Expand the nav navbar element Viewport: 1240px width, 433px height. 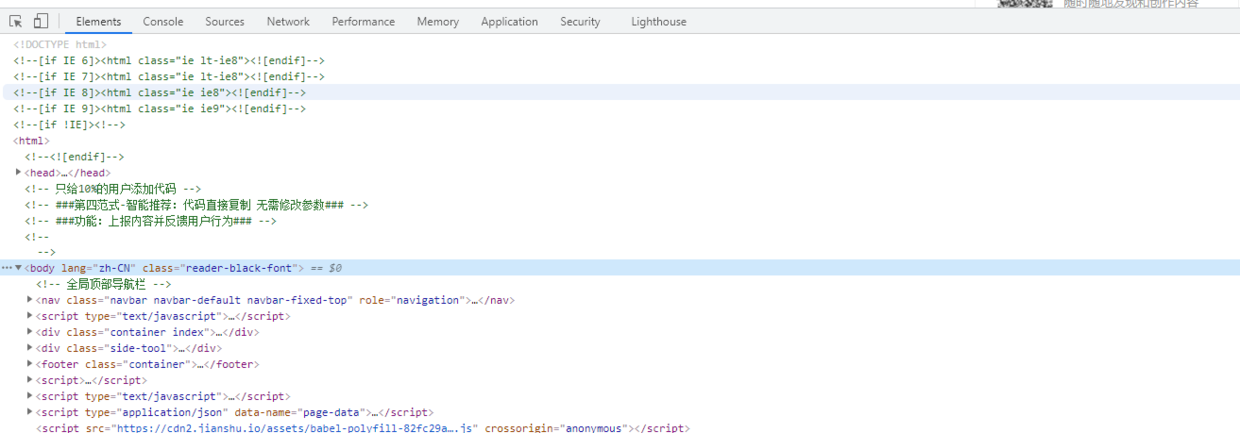(x=30, y=300)
